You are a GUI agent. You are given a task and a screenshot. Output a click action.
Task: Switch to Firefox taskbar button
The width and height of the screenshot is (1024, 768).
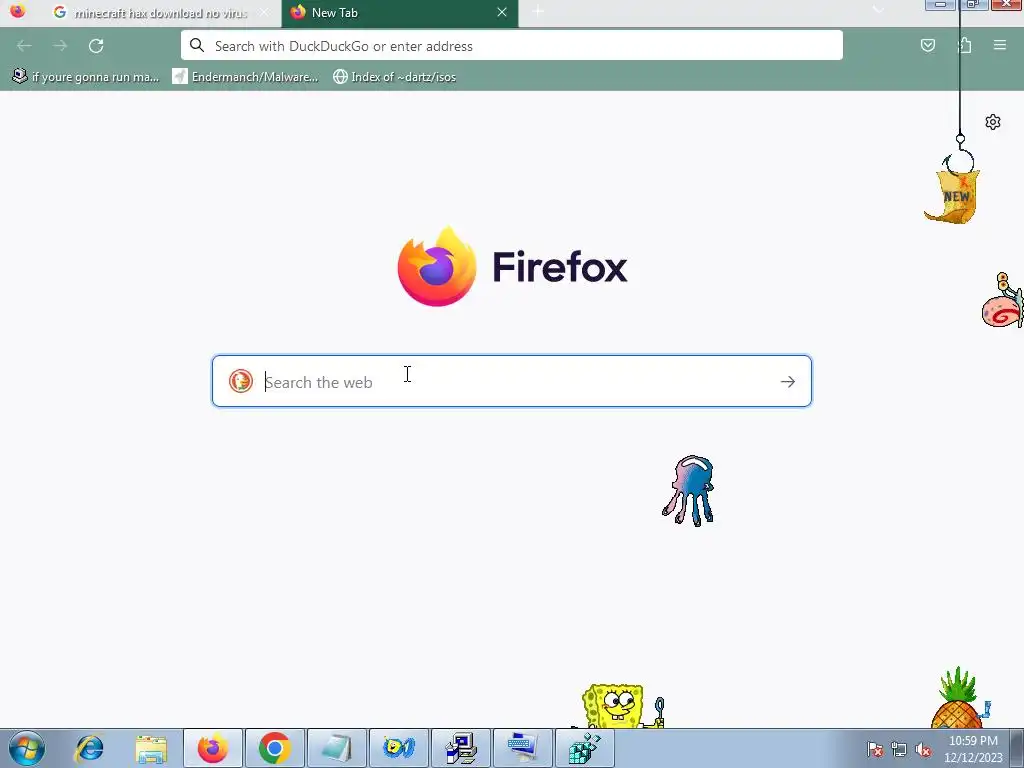(x=213, y=748)
